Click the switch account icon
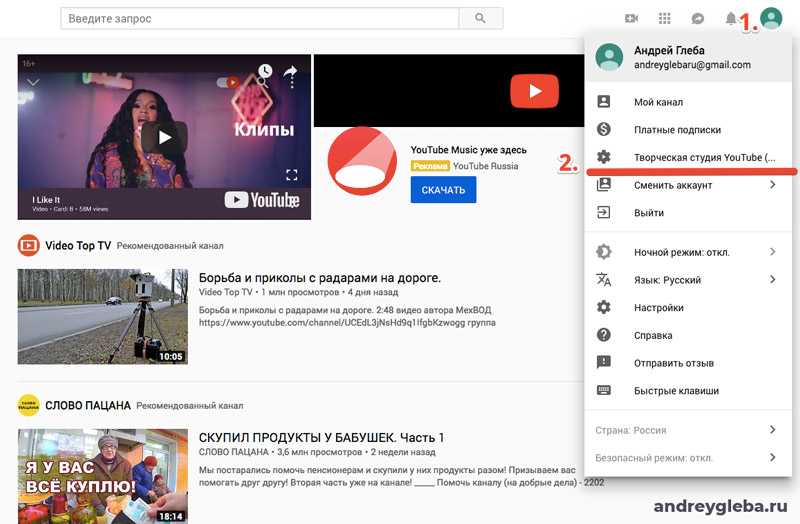 (x=604, y=185)
